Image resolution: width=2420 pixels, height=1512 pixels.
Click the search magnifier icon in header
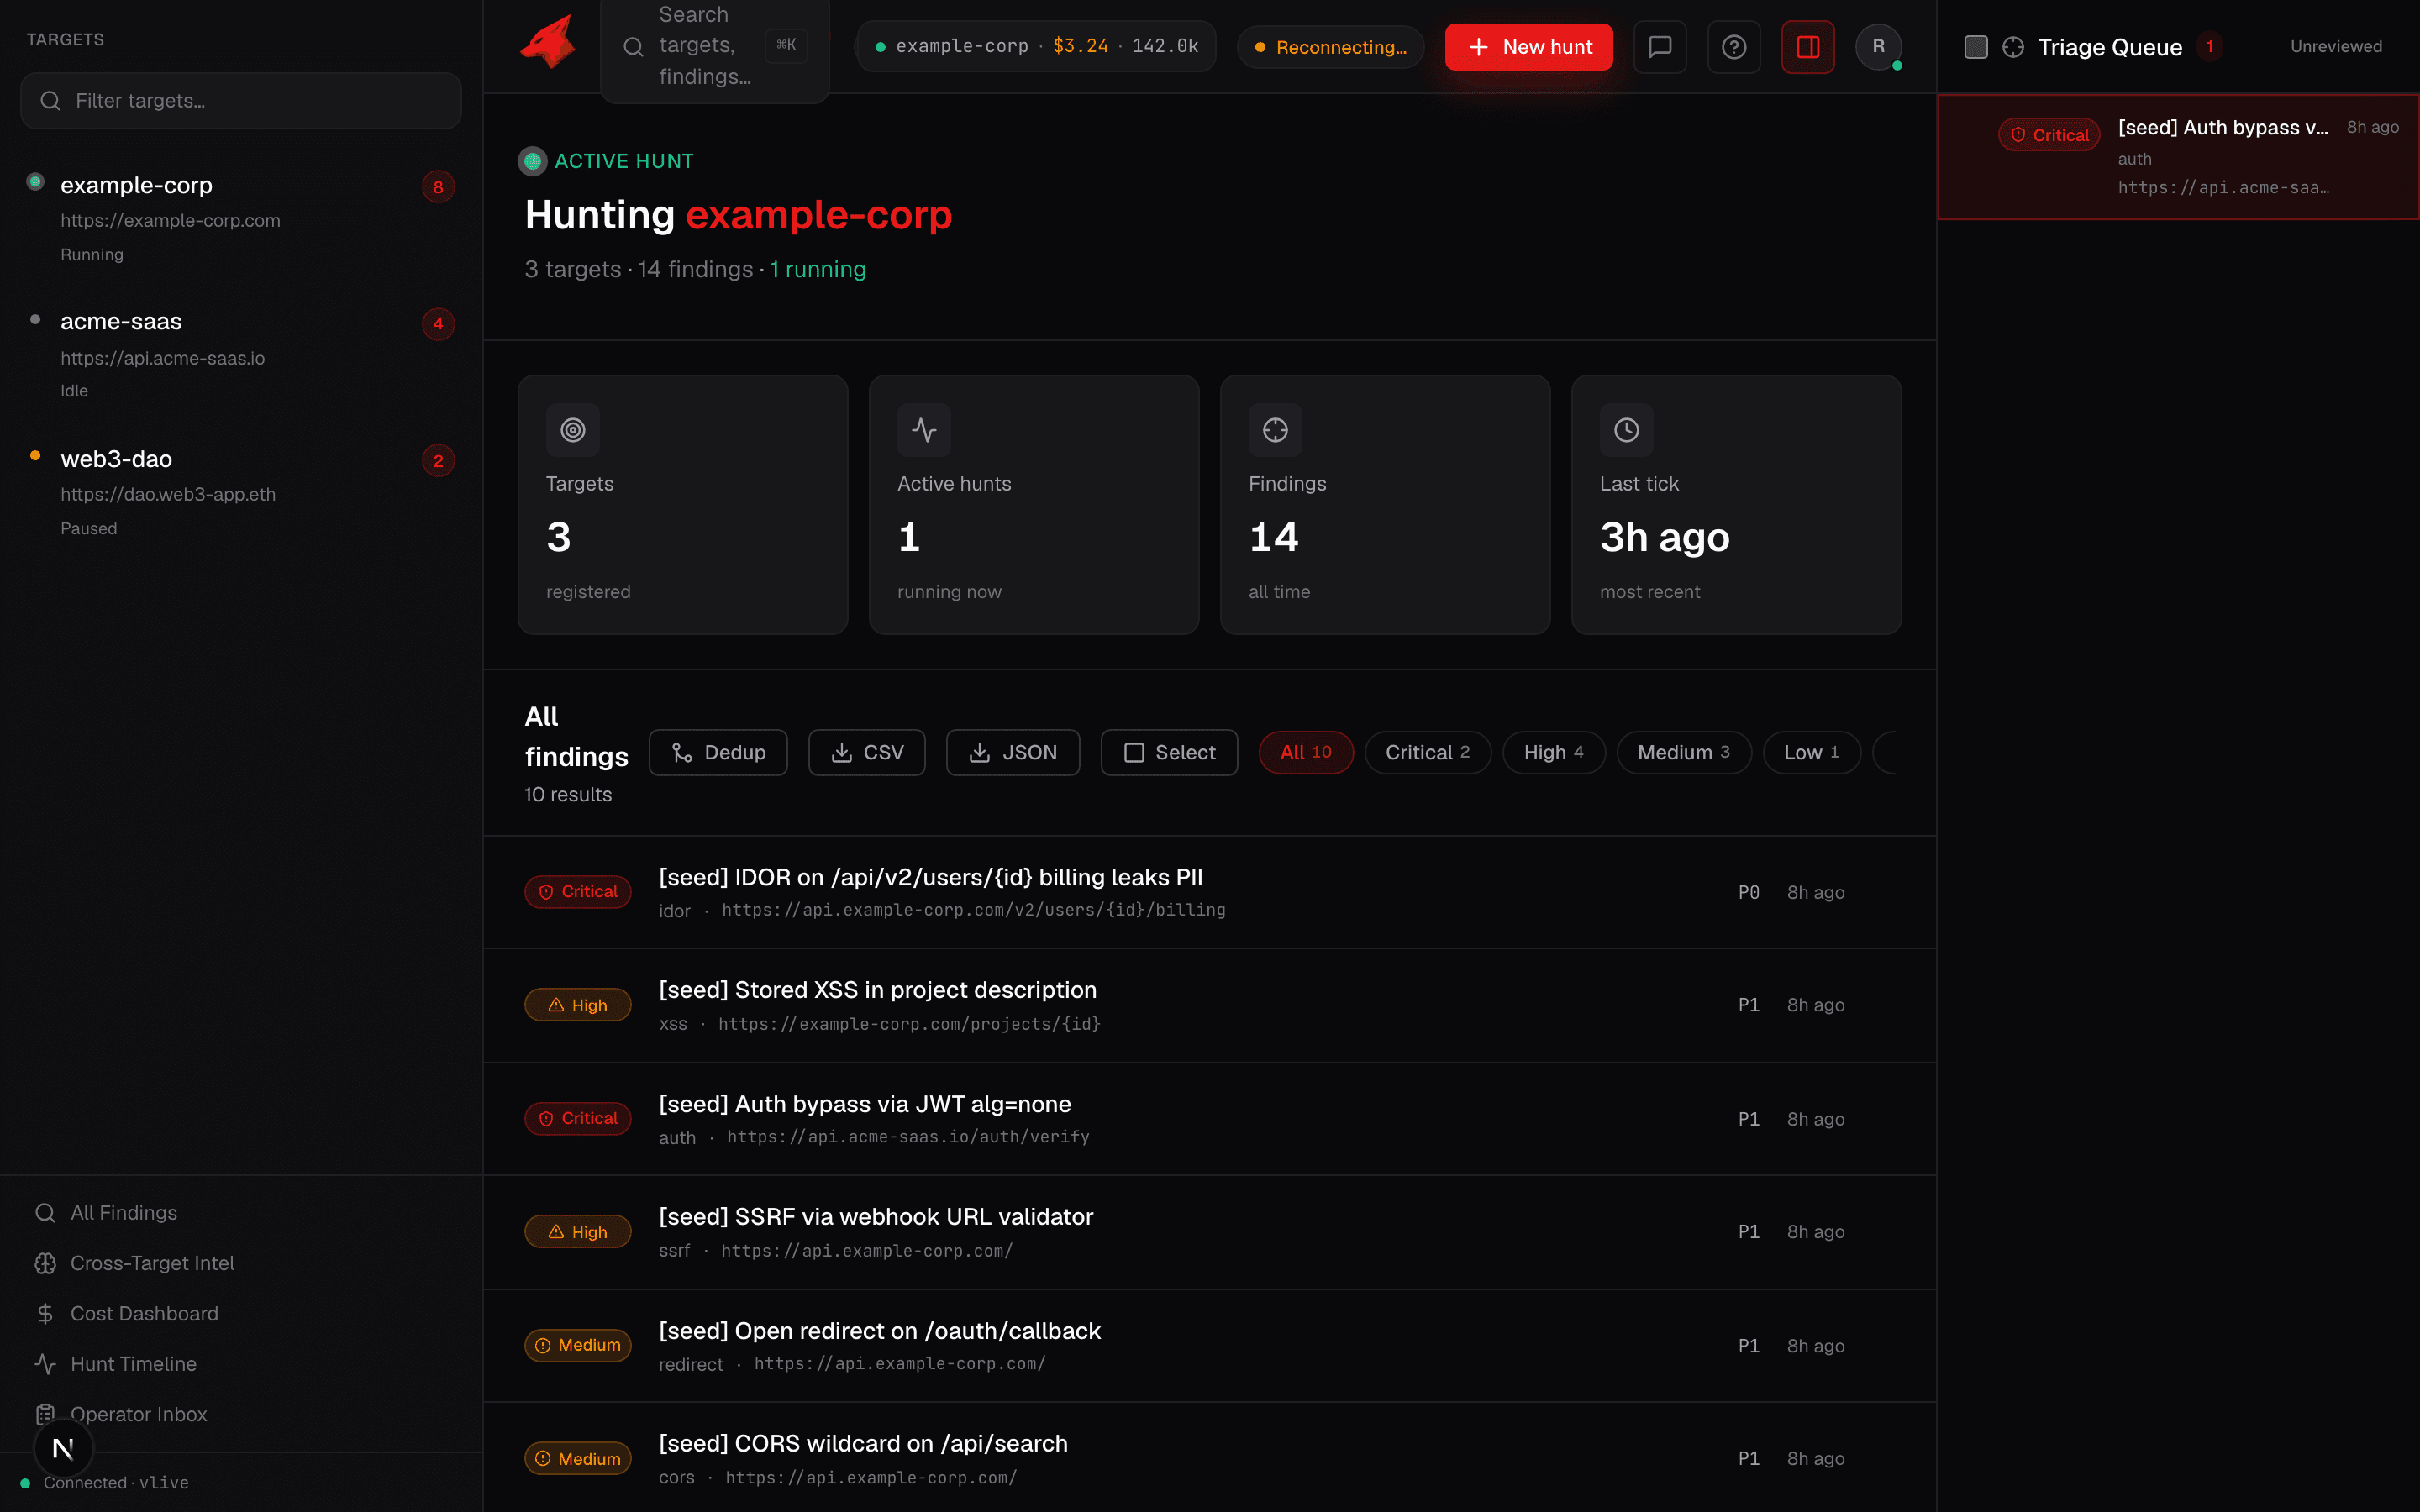pyautogui.click(x=633, y=47)
